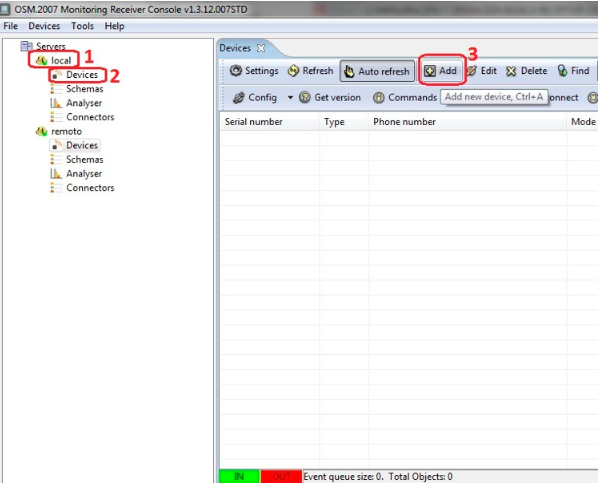This screenshot has width=601, height=486.
Task: Find a device in list
Action: pos(573,71)
